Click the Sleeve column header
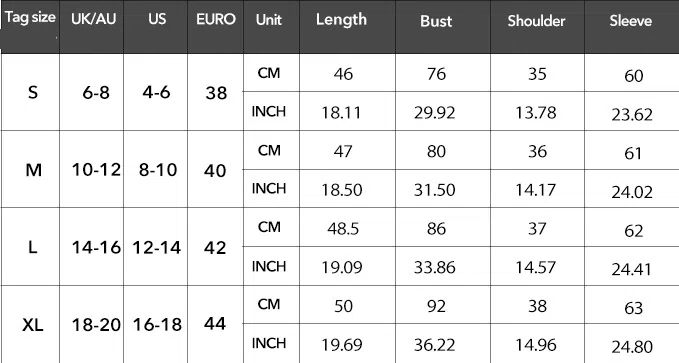This screenshot has width=679, height=363. pos(630,21)
